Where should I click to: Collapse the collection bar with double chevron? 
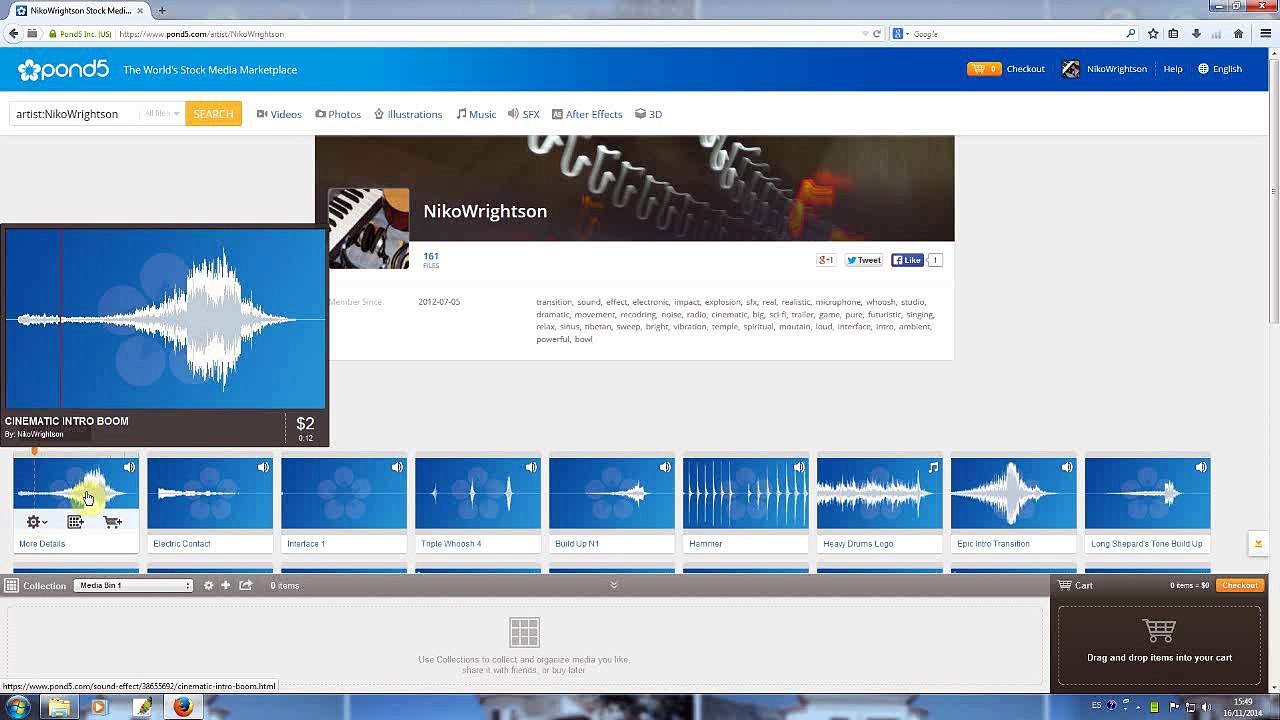click(614, 585)
